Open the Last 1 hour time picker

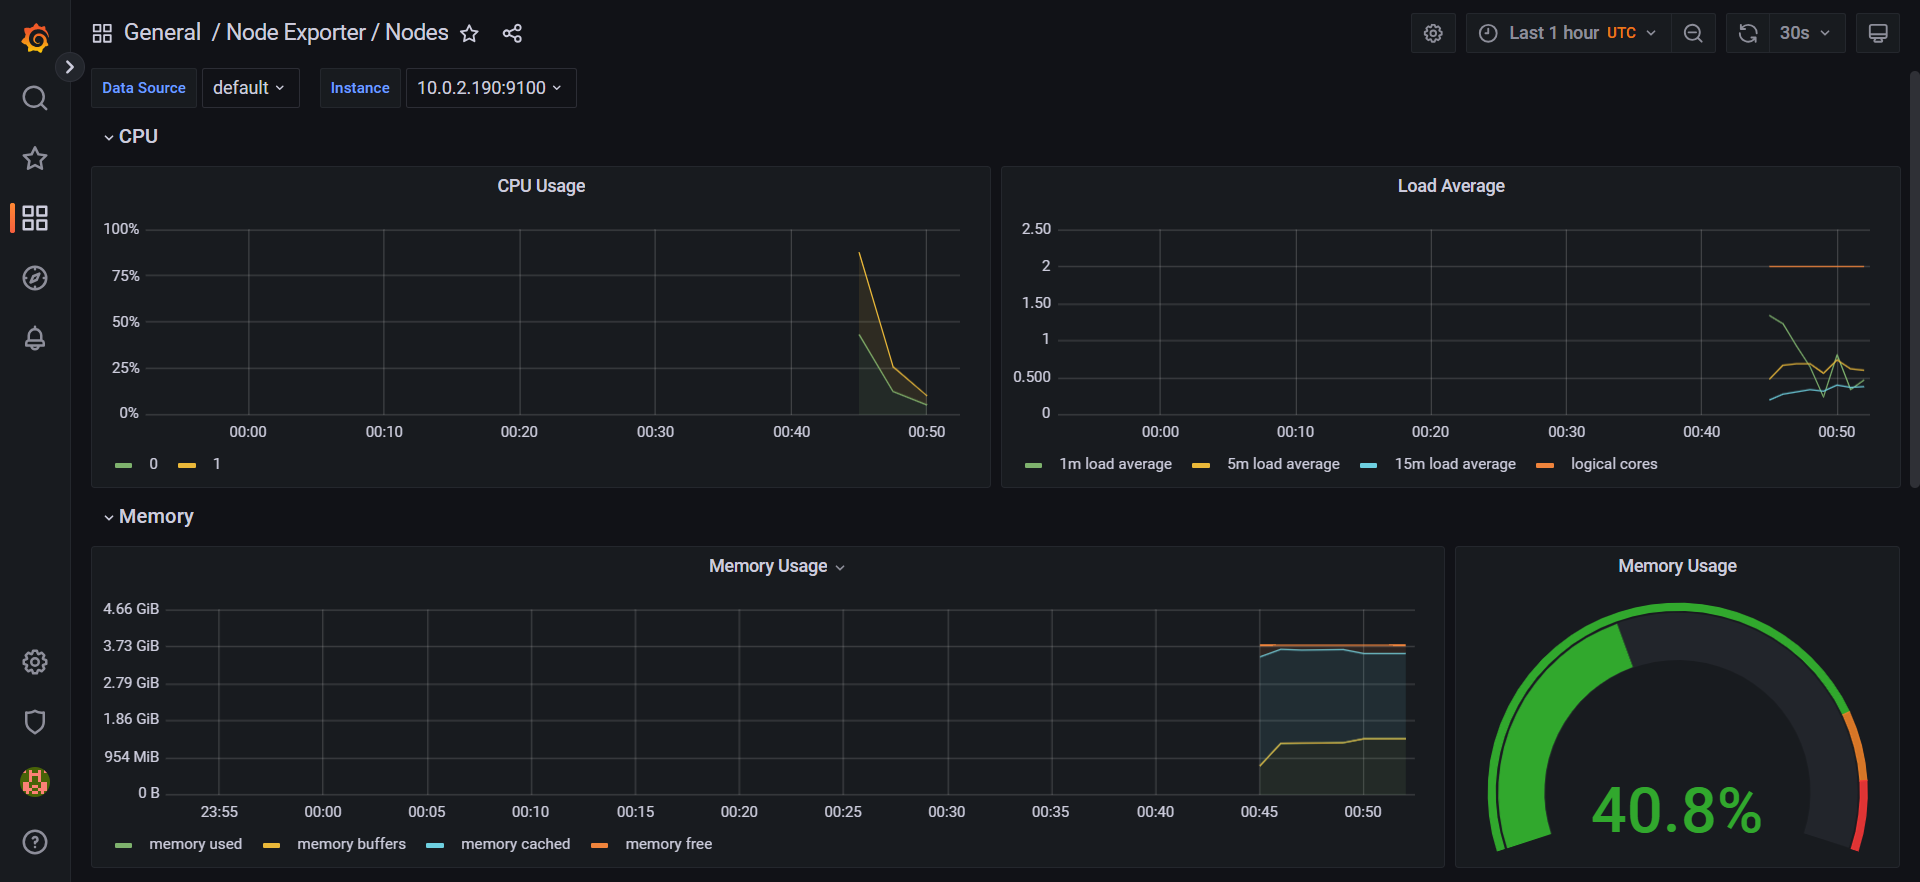pos(1568,33)
